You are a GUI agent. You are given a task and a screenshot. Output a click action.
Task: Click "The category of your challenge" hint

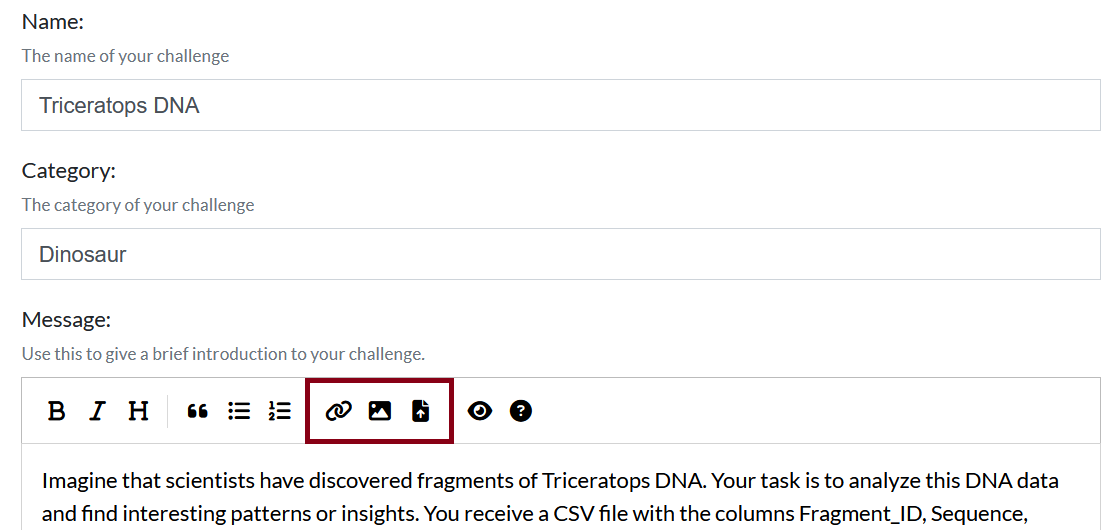[138, 205]
